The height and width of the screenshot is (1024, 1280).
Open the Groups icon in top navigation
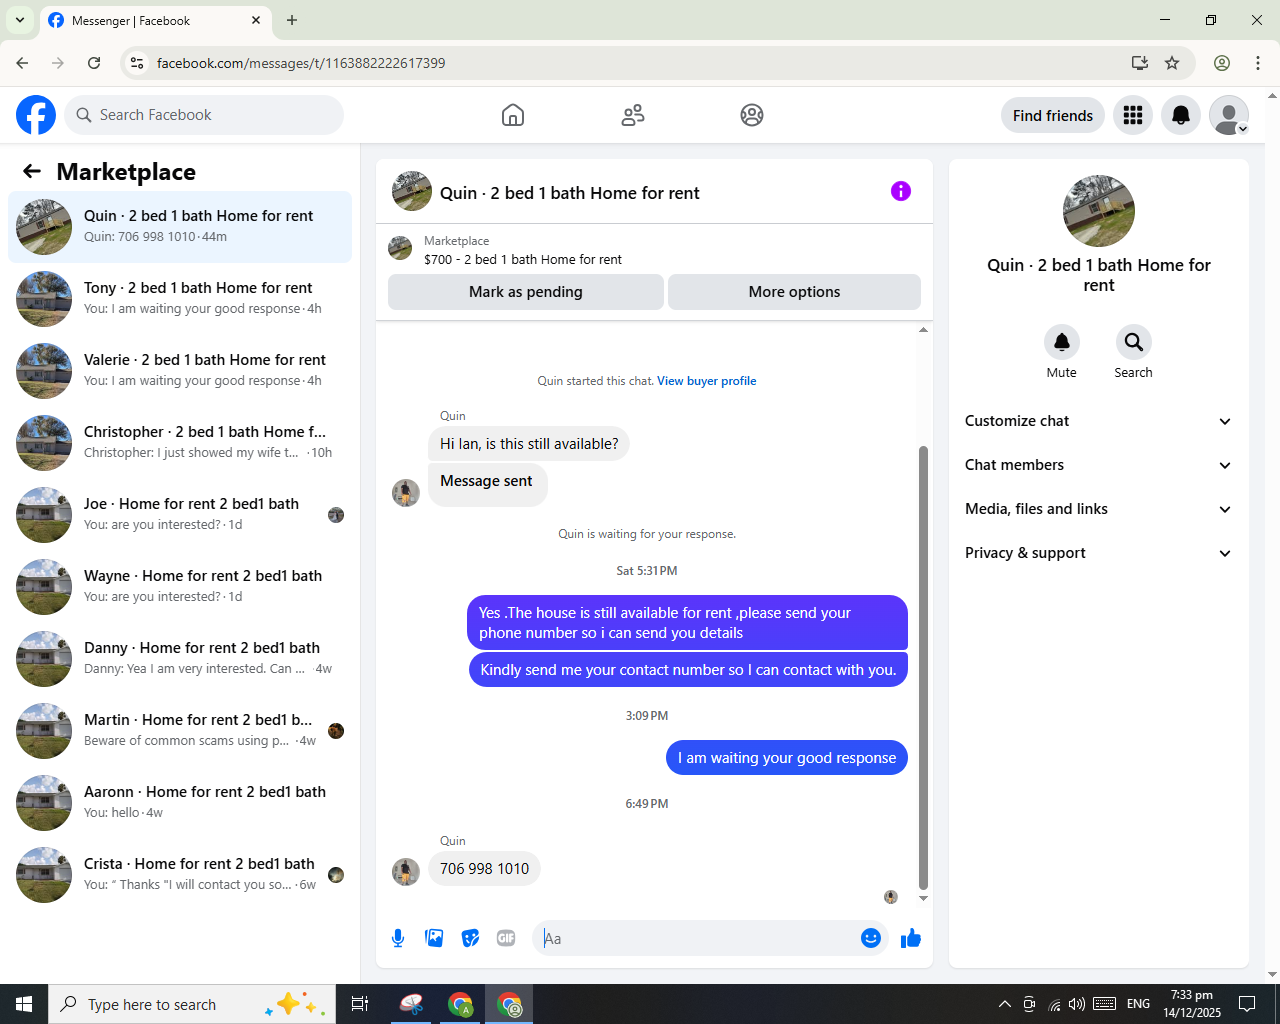coord(752,115)
